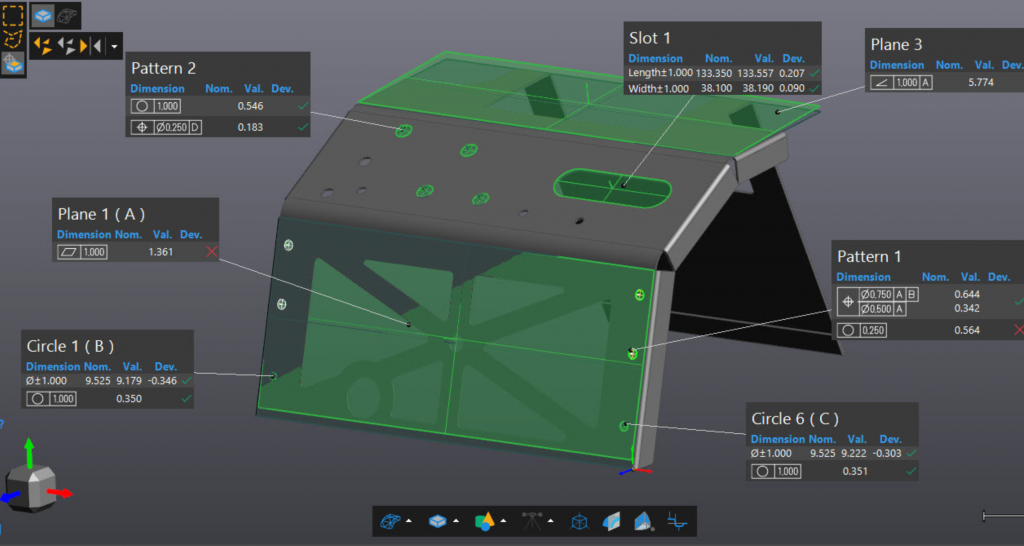This screenshot has height=546, width=1024.
Task: Click the multicolor shapes icon in bottom toolbar
Action: [484, 521]
